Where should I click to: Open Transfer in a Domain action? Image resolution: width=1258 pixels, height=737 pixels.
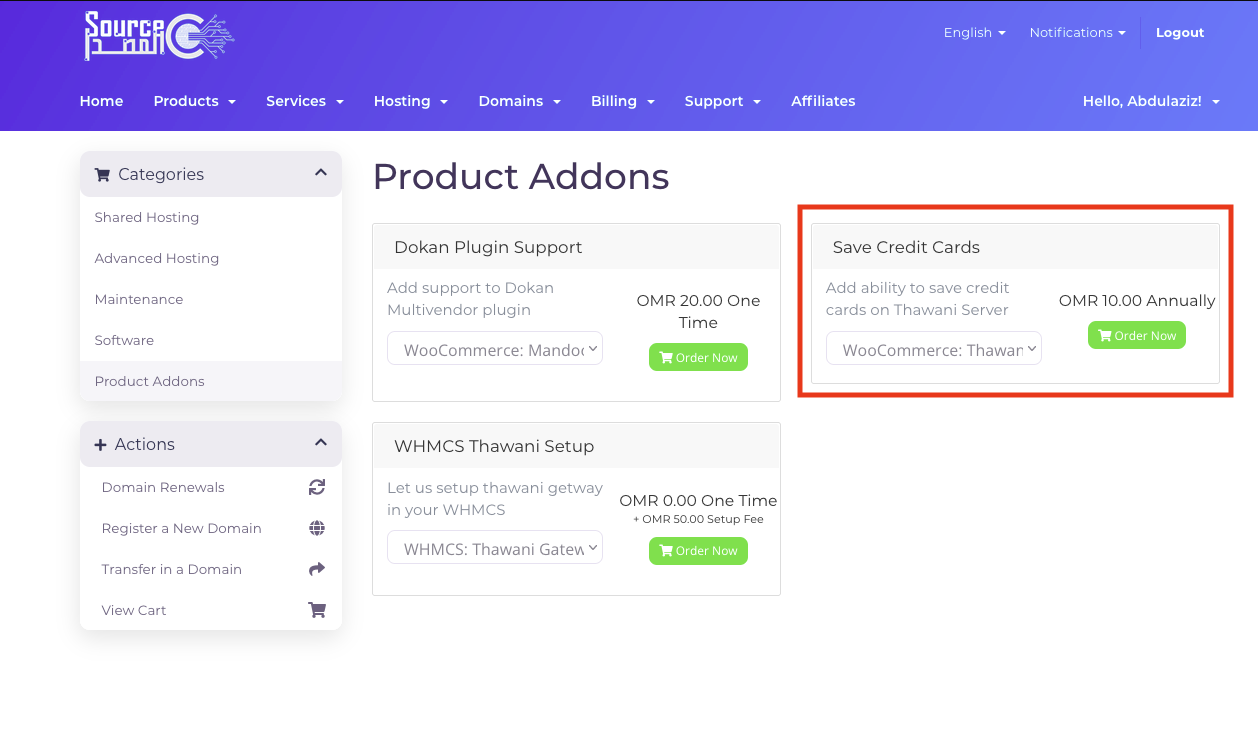tap(211, 569)
